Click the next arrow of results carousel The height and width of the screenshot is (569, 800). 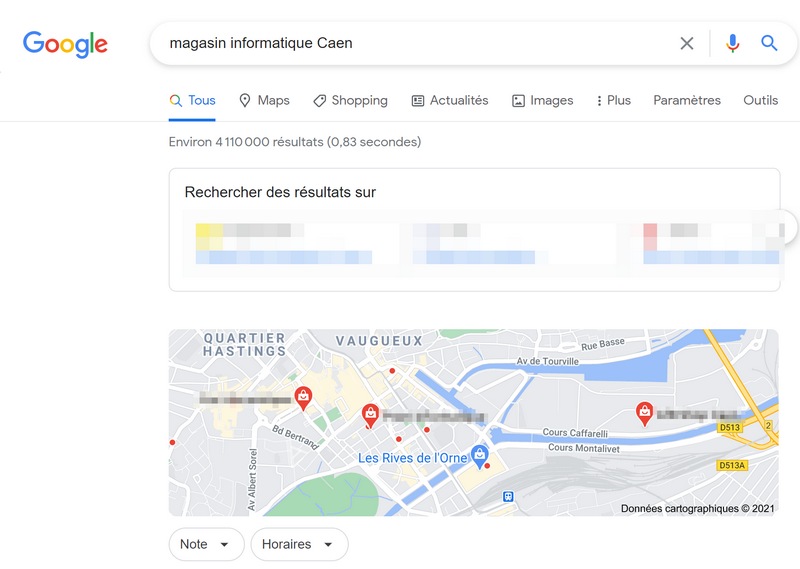(788, 227)
